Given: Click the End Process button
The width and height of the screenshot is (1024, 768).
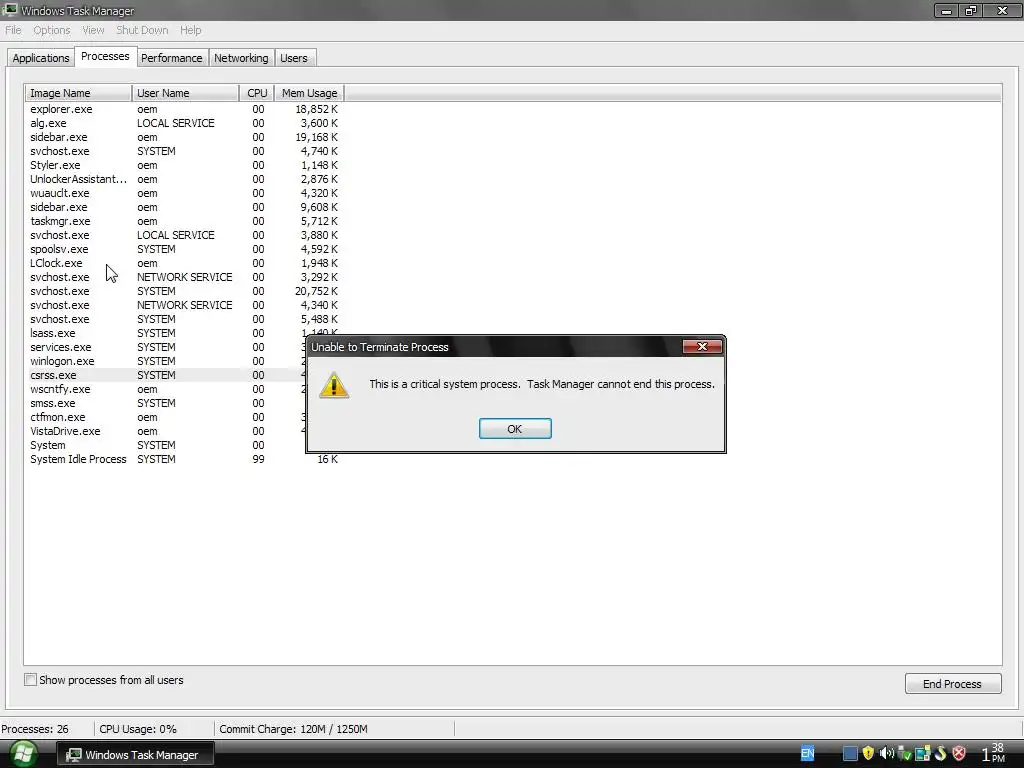Looking at the screenshot, I should point(953,684).
